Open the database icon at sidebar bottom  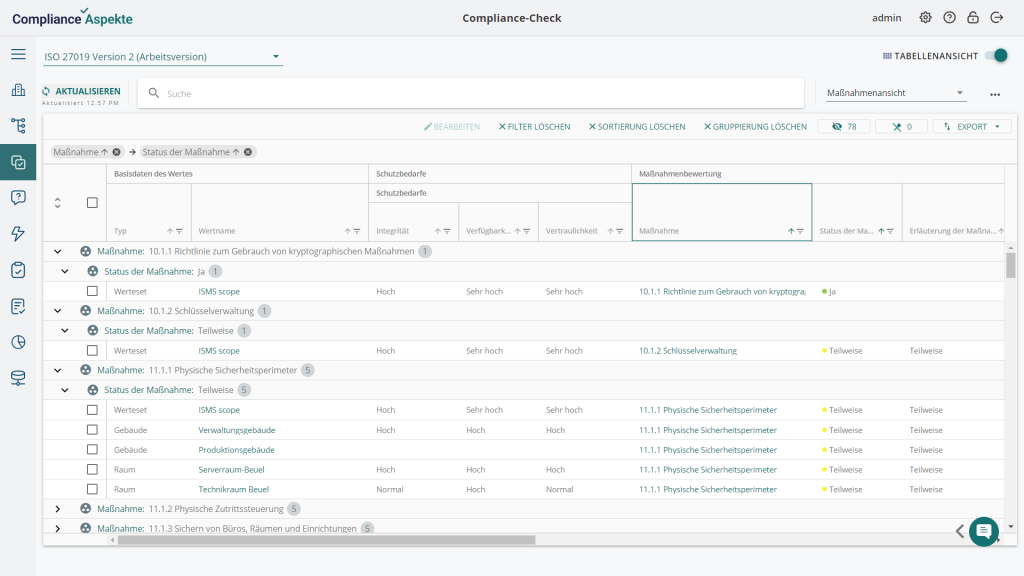pyautogui.click(x=18, y=377)
